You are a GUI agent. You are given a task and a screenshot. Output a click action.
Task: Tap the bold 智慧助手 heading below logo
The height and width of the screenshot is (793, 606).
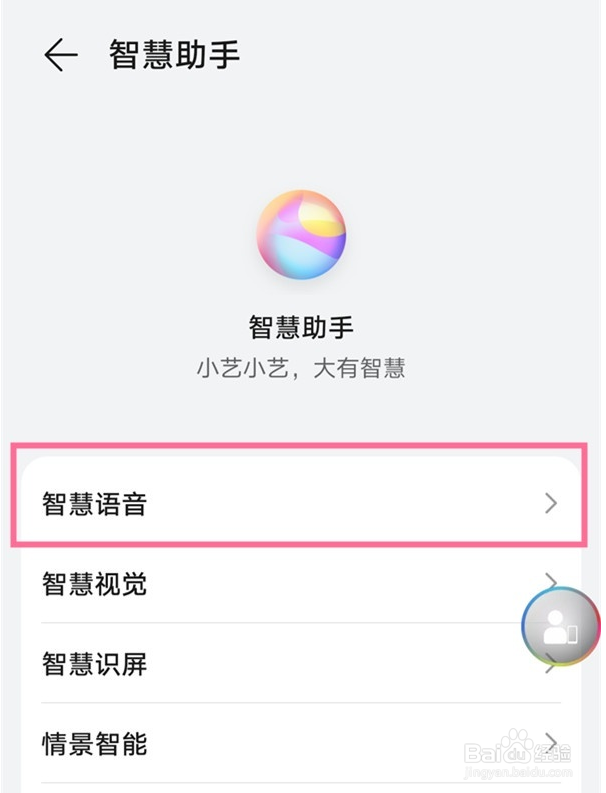301,326
